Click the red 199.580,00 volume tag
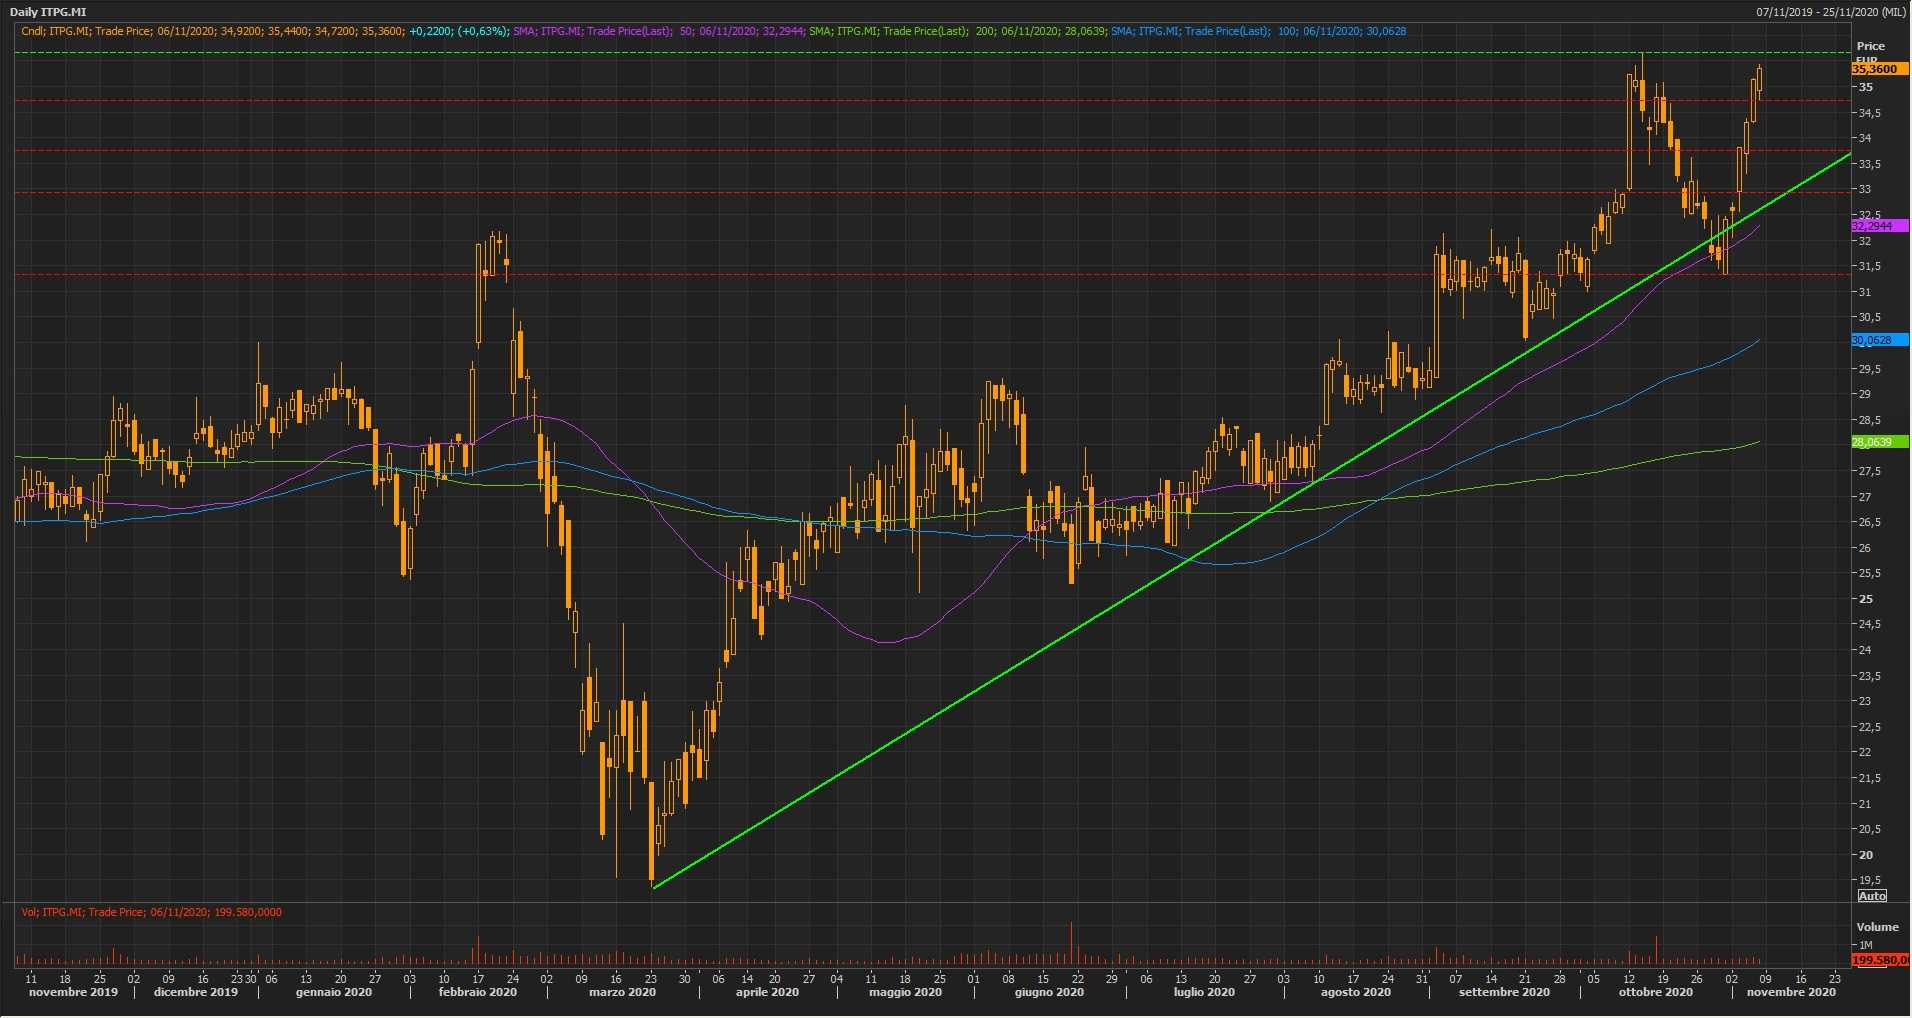 (x=1880, y=960)
